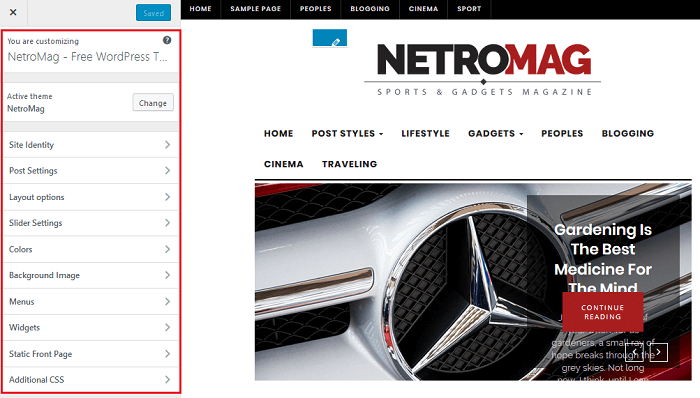Click the blue edit pencil shortcut
Viewport: 700px width, 398px height.
[329, 38]
